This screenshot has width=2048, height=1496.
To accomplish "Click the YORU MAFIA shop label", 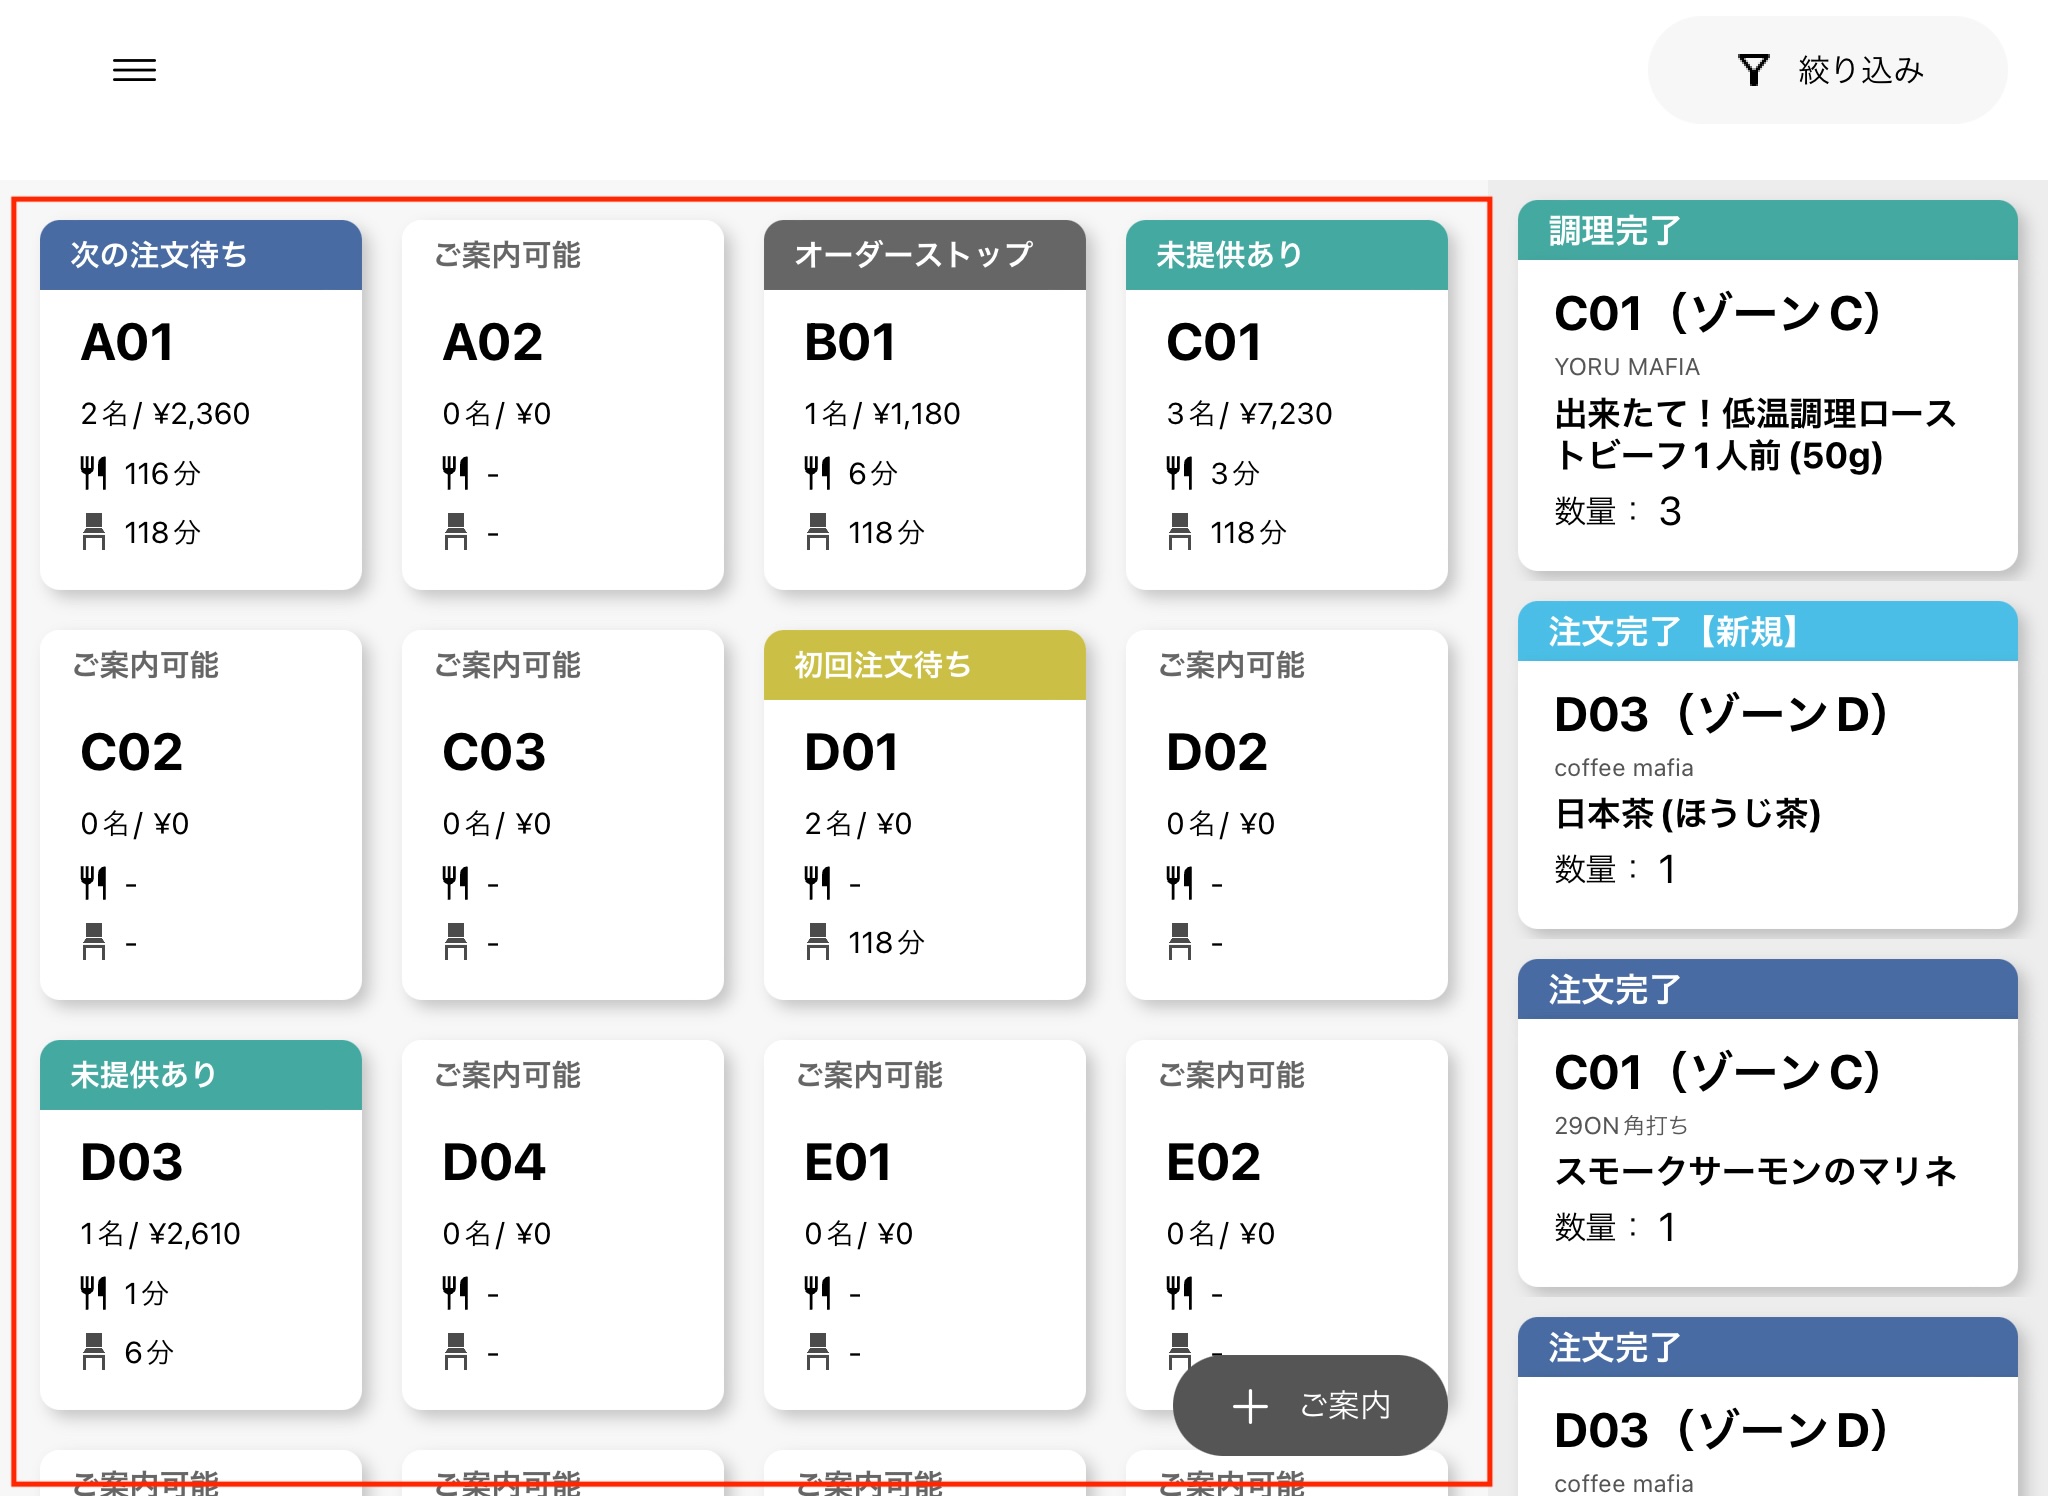I will pos(1627,367).
